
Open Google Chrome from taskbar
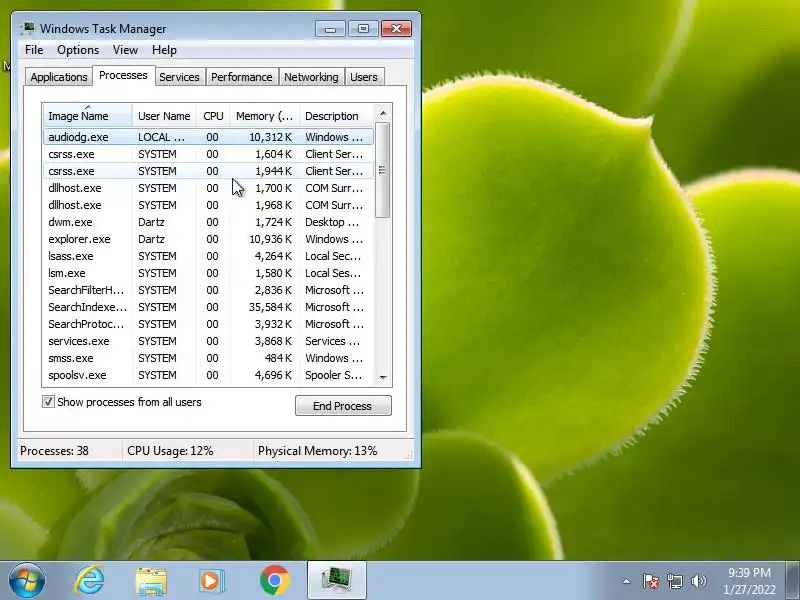pyautogui.click(x=274, y=581)
